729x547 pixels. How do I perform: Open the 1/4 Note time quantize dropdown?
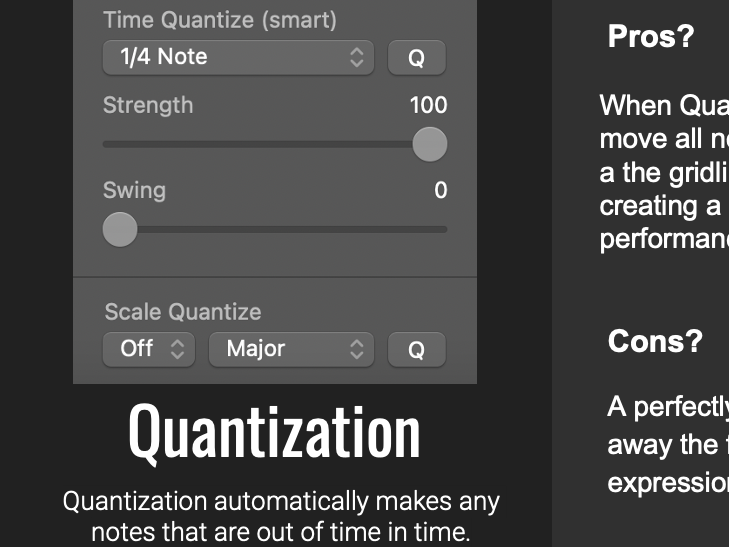238,57
